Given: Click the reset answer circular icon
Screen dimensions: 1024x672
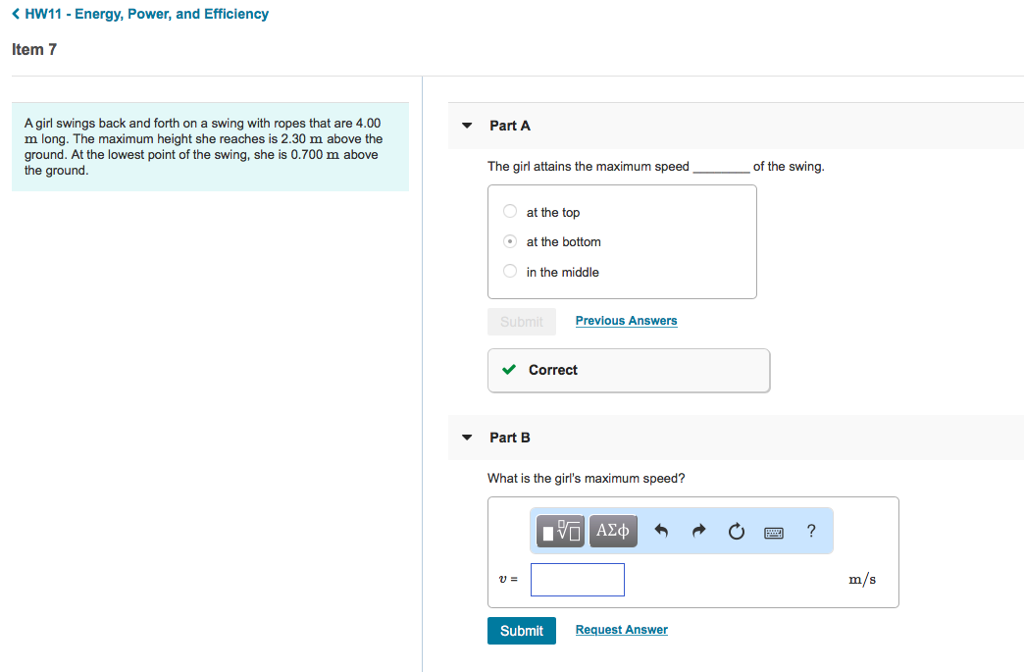Looking at the screenshot, I should pos(736,531).
